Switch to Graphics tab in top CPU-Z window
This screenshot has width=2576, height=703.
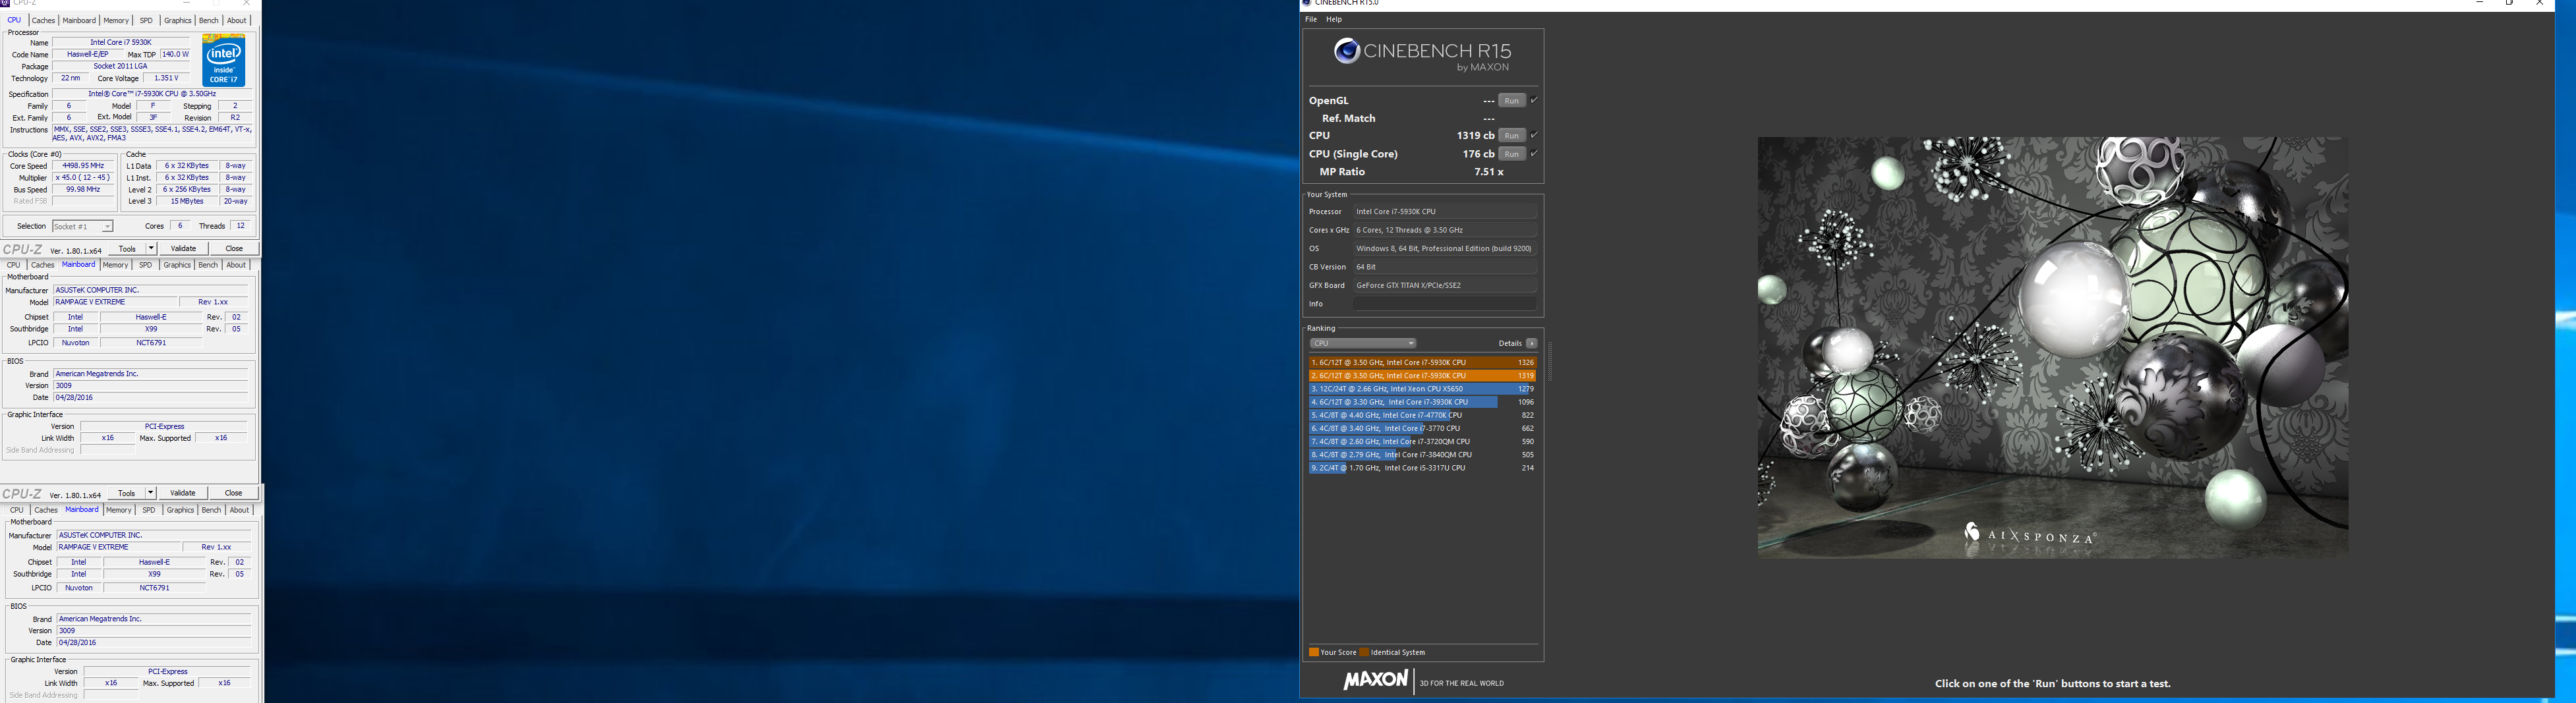pos(177,20)
